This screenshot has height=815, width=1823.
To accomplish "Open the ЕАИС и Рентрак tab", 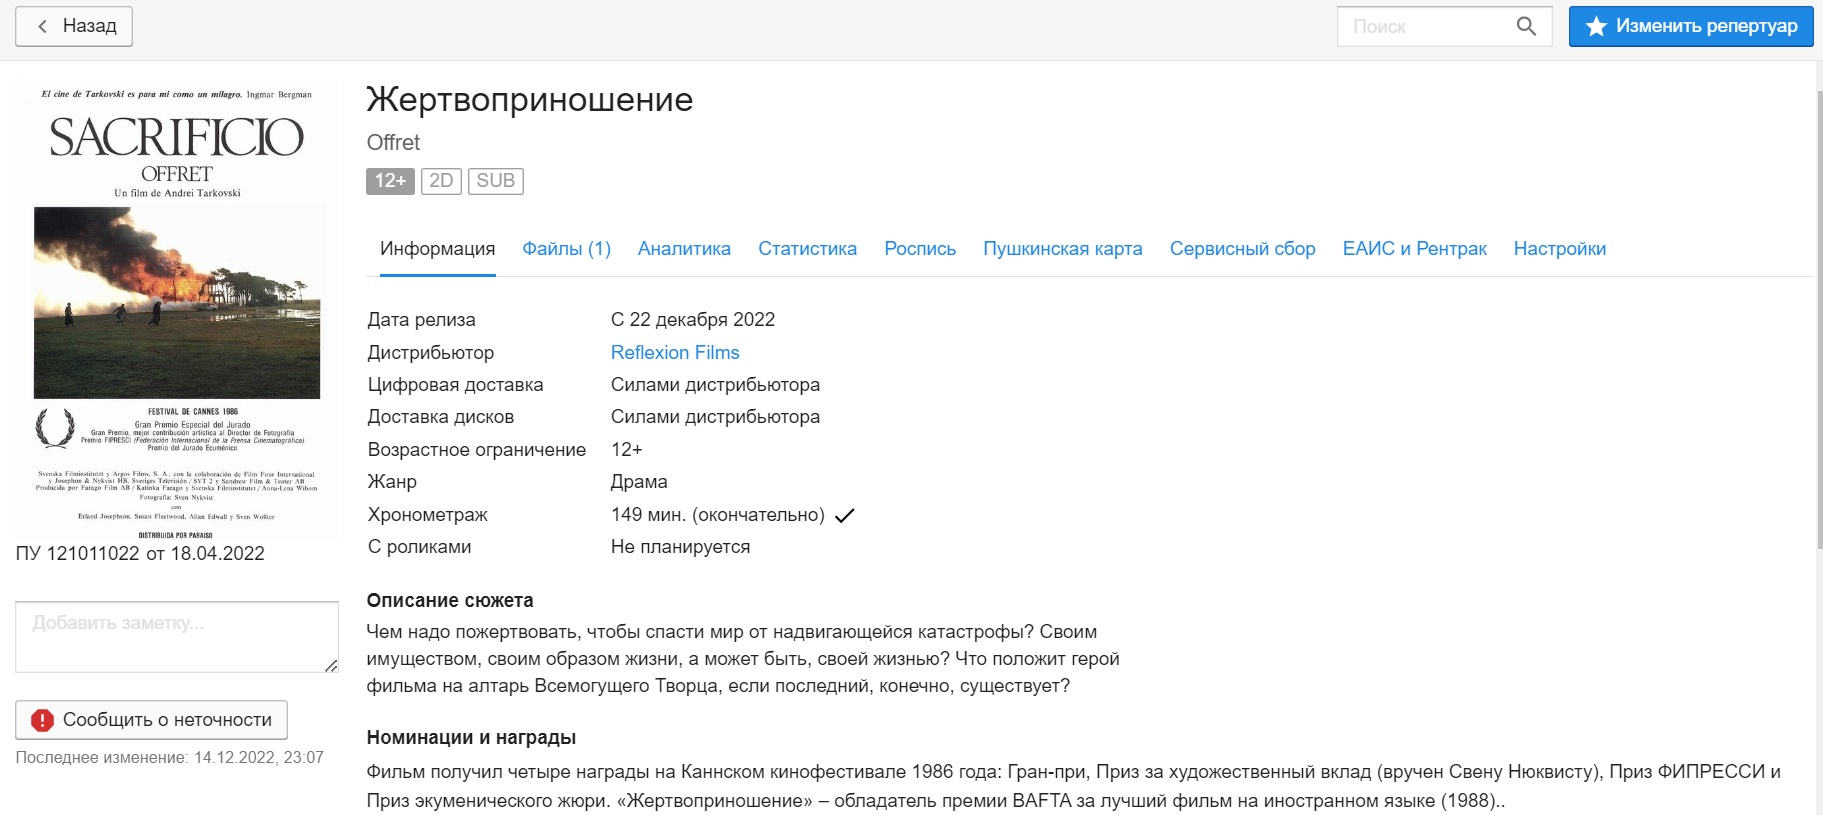I will pyautogui.click(x=1414, y=249).
